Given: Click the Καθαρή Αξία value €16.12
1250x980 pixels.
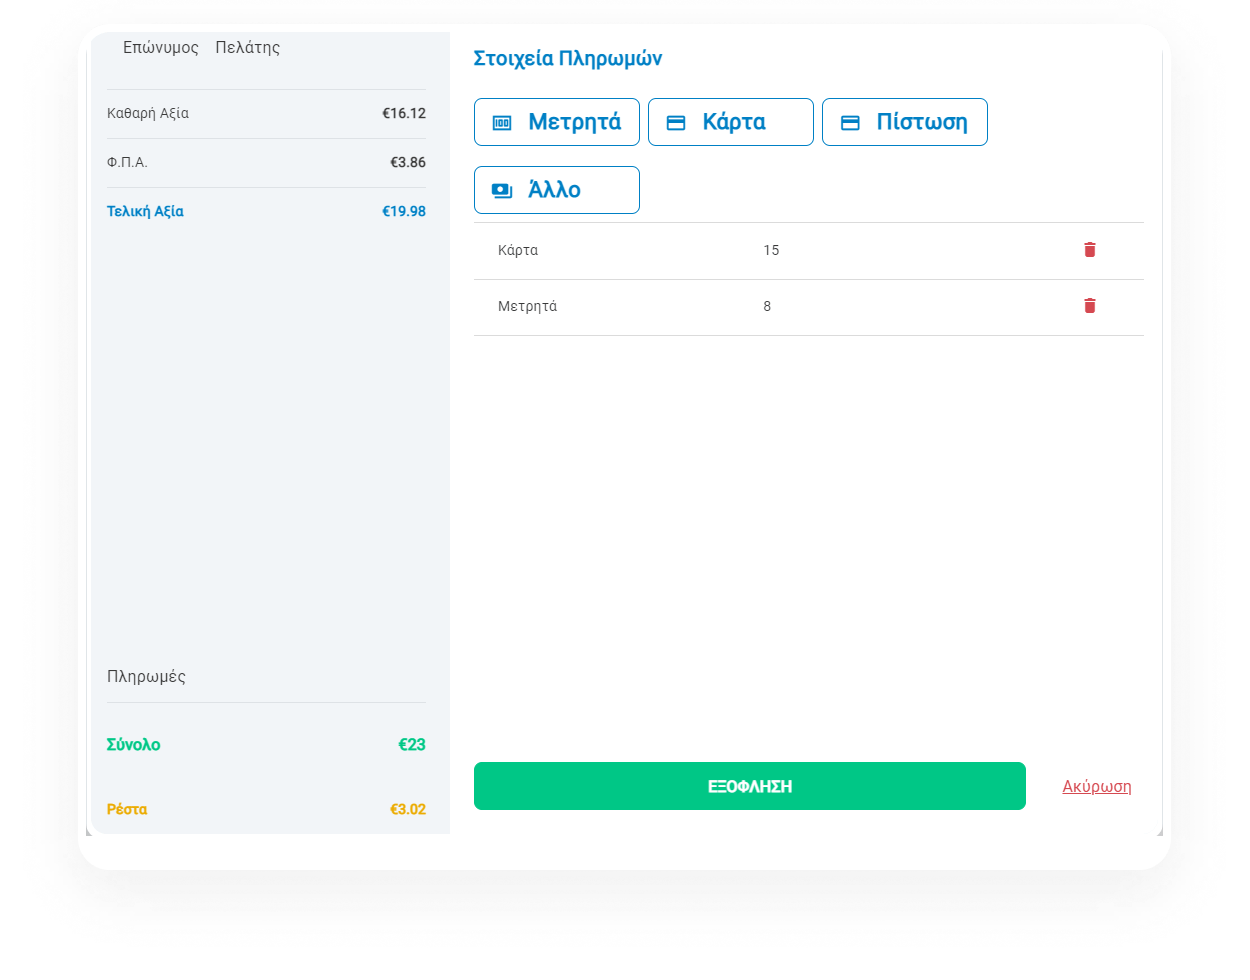Looking at the screenshot, I should pyautogui.click(x=403, y=113).
